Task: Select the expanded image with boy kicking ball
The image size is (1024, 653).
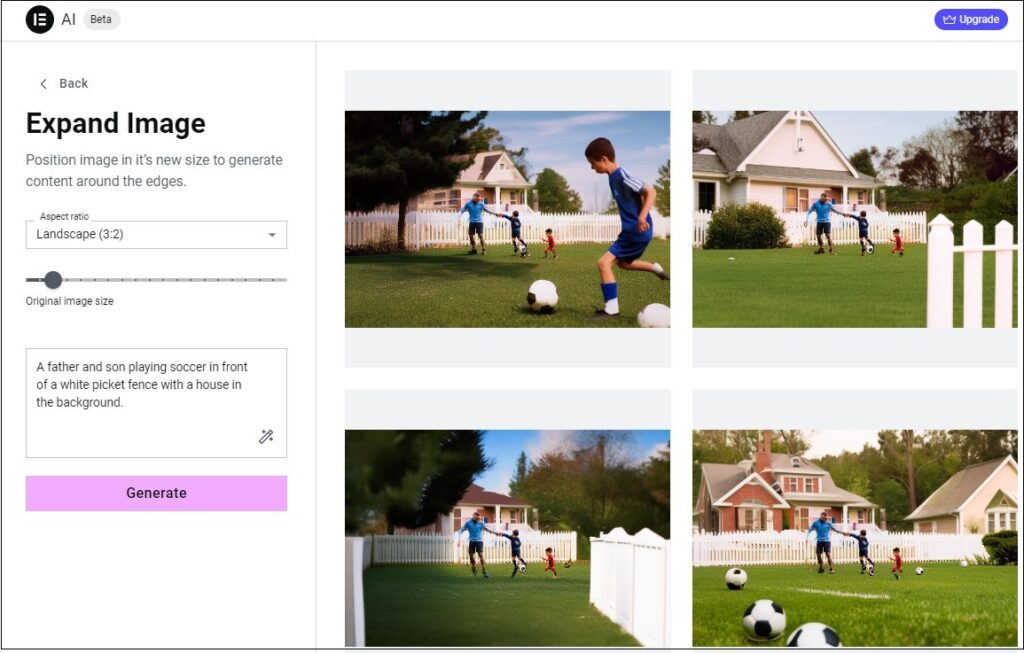Action: tap(507, 219)
